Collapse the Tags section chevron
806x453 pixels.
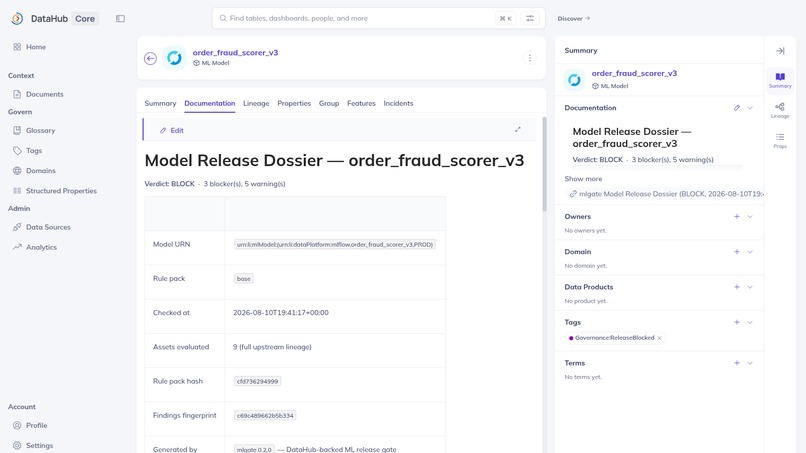(x=750, y=322)
